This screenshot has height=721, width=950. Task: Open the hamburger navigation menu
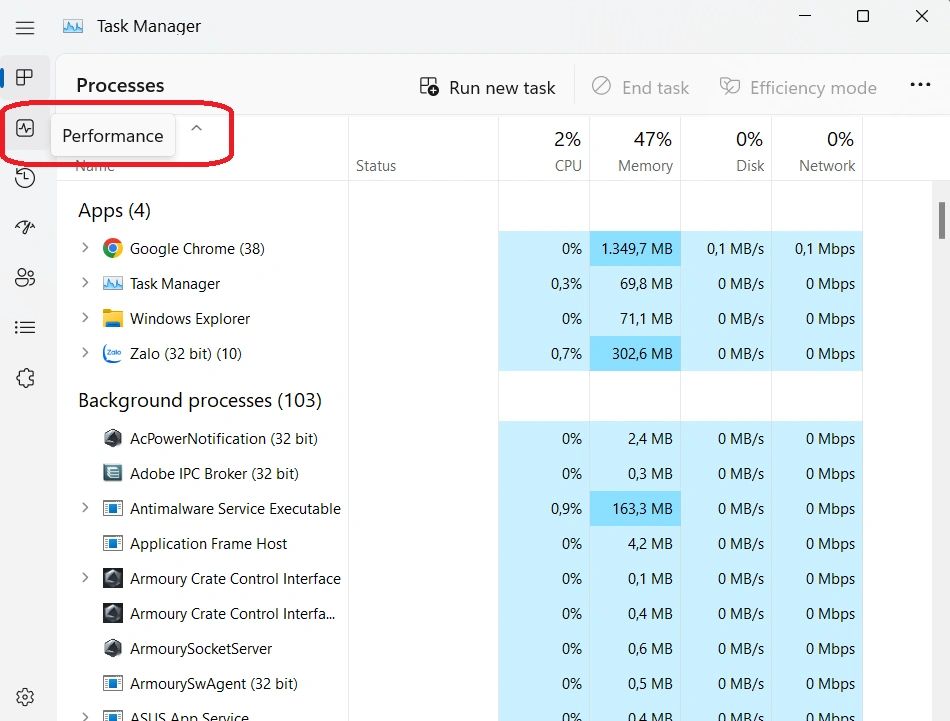[25, 28]
